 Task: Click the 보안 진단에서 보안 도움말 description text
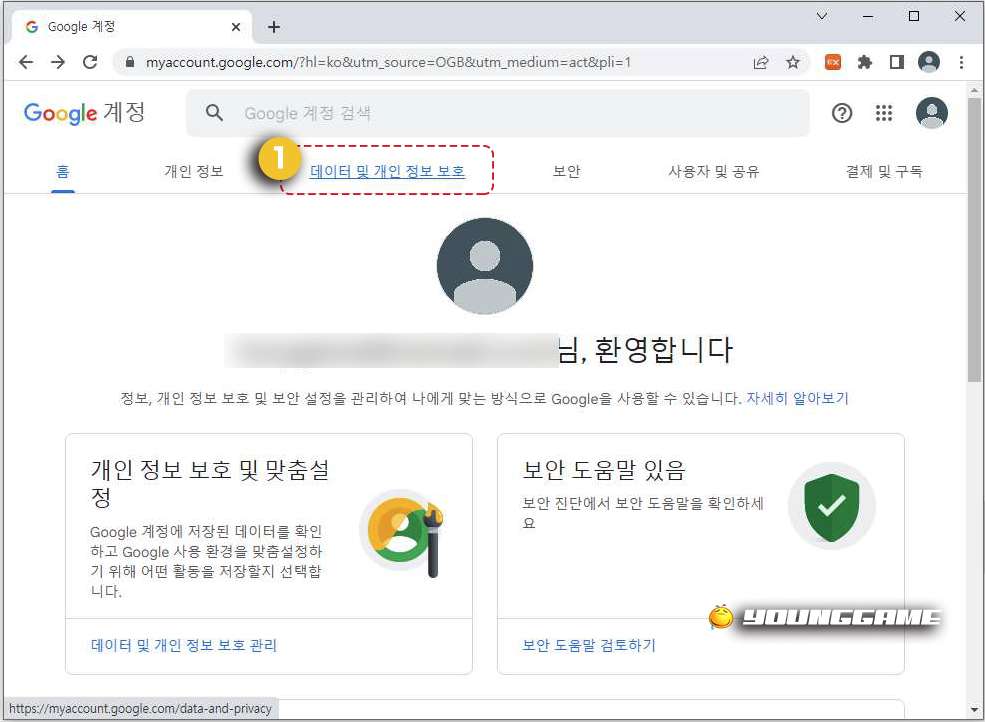[x=643, y=513]
